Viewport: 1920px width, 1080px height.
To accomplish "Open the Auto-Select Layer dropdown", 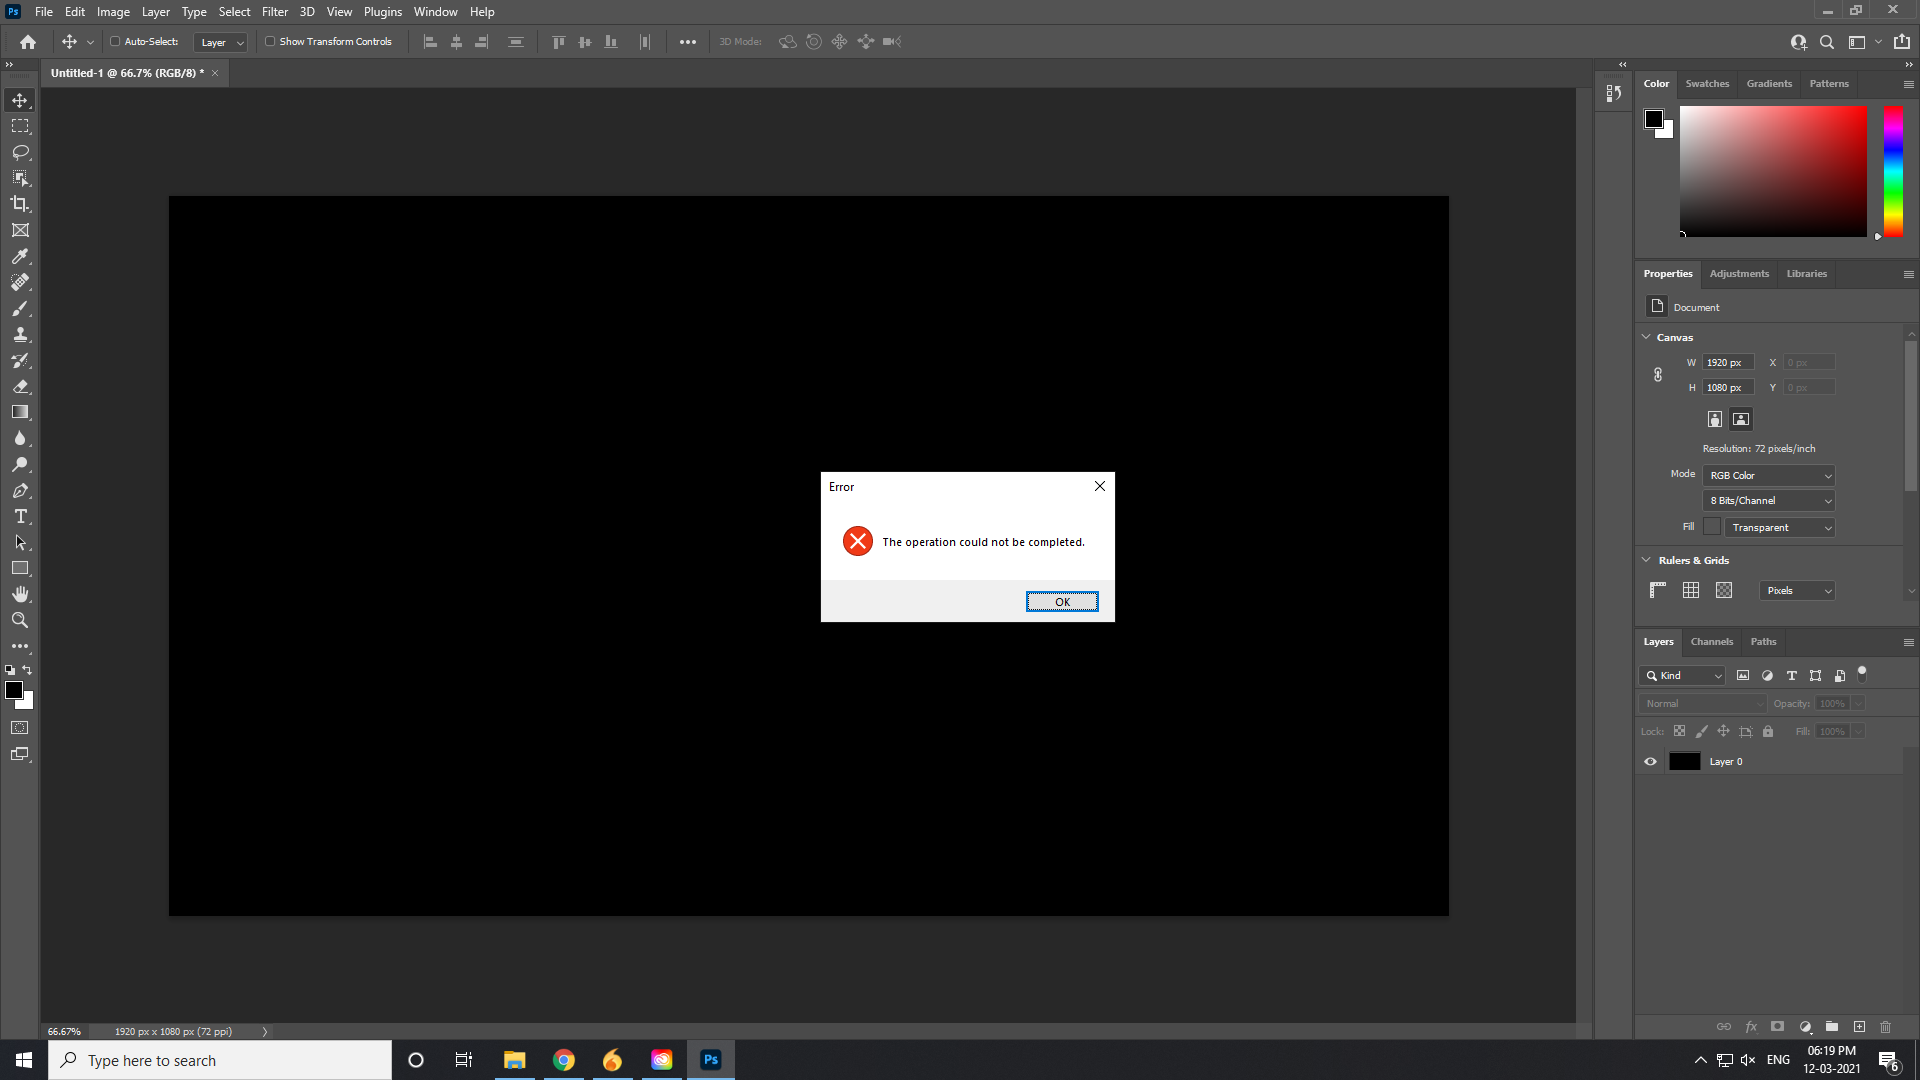I will click(220, 42).
